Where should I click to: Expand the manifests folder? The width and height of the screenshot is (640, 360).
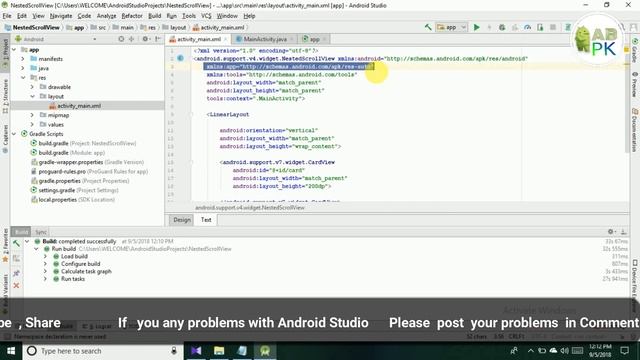click(23, 59)
